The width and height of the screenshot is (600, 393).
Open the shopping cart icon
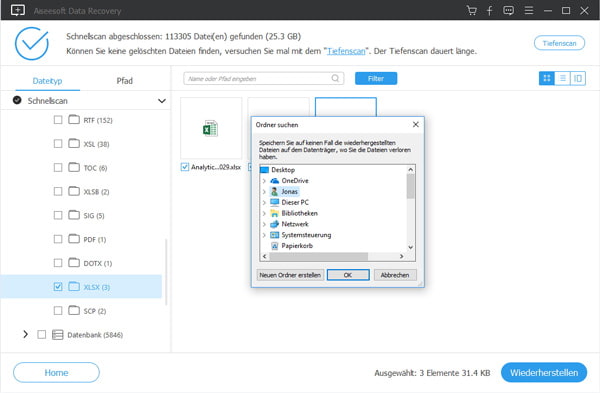coord(471,10)
